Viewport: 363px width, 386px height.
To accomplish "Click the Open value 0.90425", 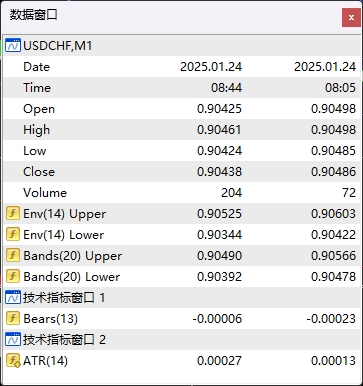I will [x=219, y=109].
